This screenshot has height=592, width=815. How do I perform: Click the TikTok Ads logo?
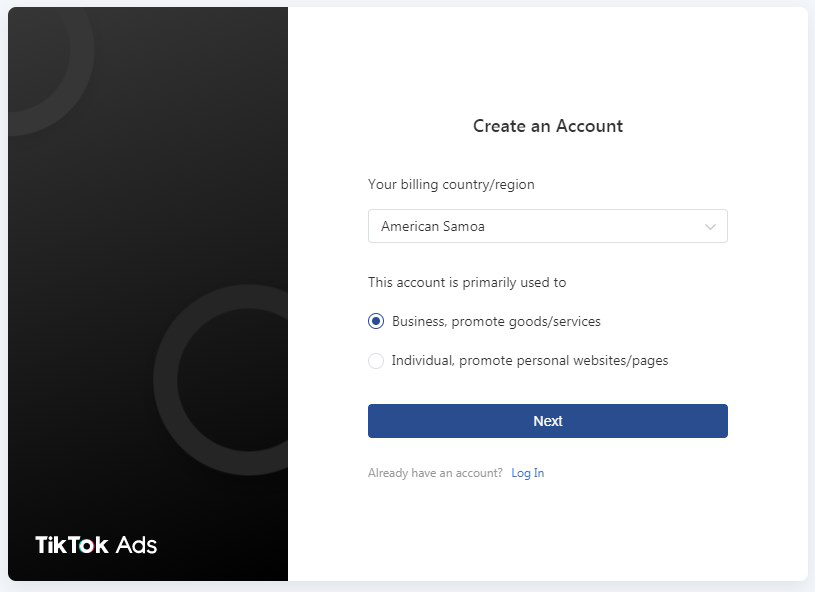click(96, 545)
